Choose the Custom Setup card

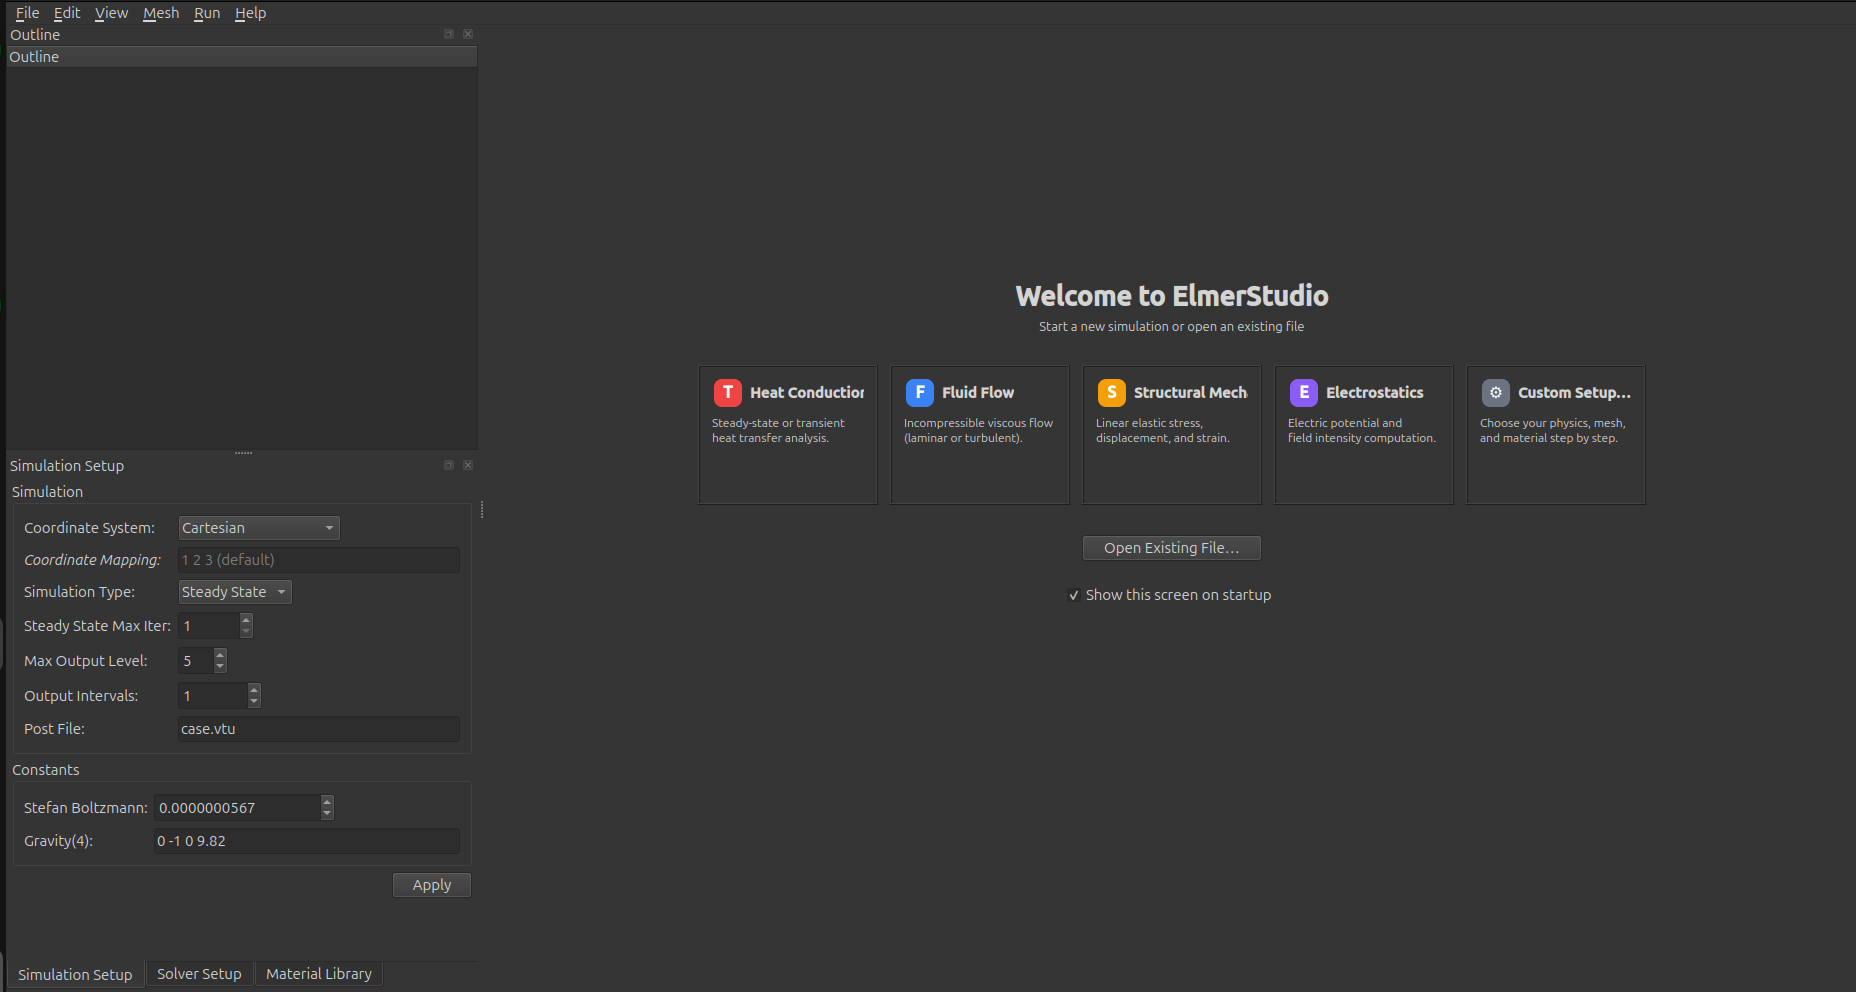1556,435
